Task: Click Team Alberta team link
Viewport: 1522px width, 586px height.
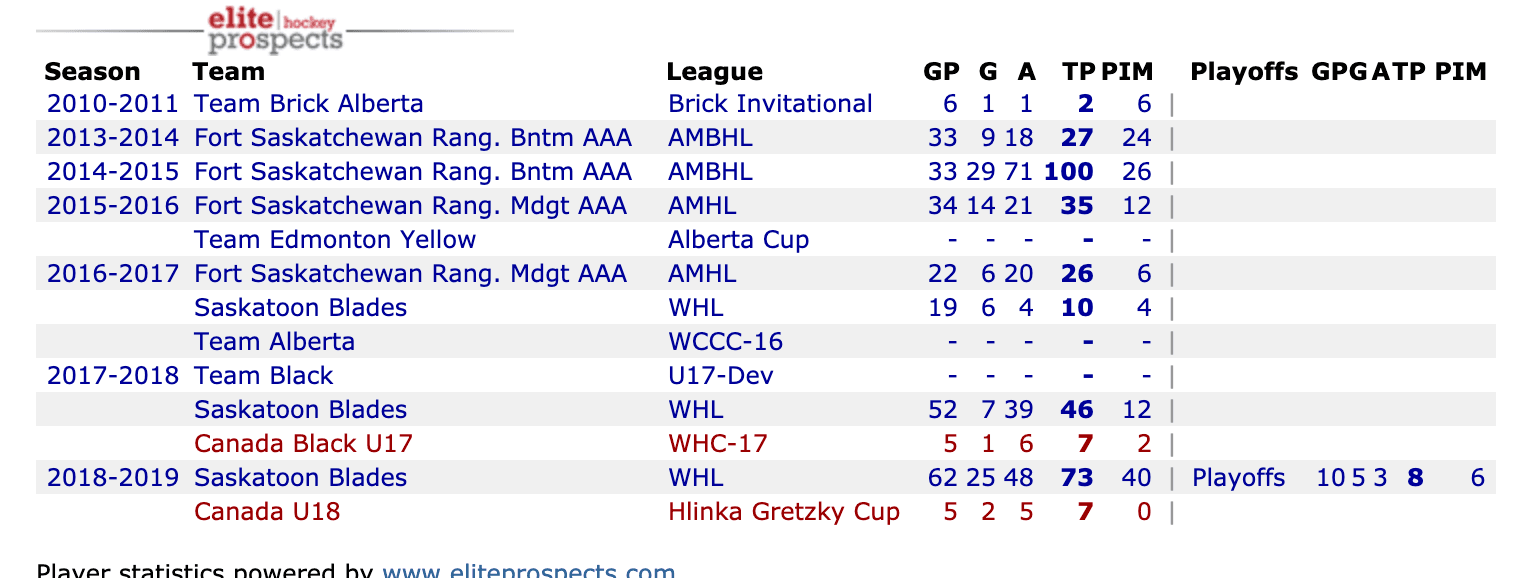Action: click(x=274, y=342)
